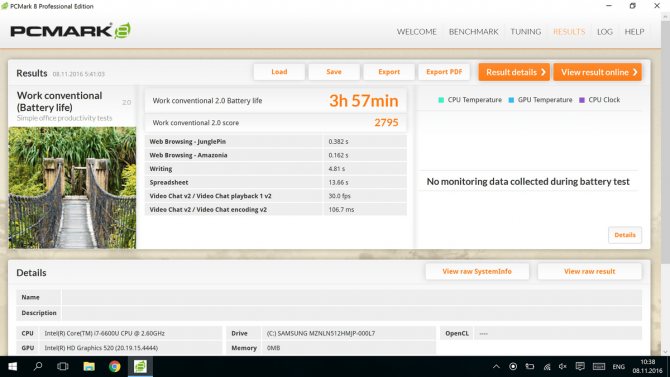Screen dimensions: 670x377
Task: Open File Explorer from taskbar
Action: [x=89, y=366]
